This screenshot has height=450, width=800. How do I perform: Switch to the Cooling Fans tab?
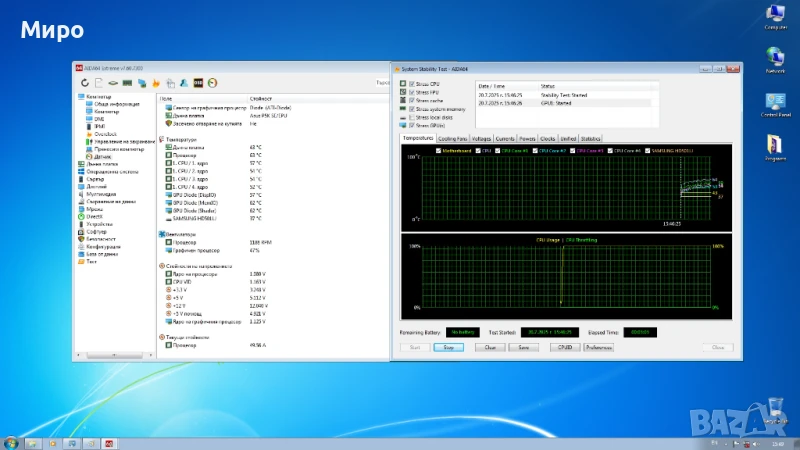pos(452,139)
